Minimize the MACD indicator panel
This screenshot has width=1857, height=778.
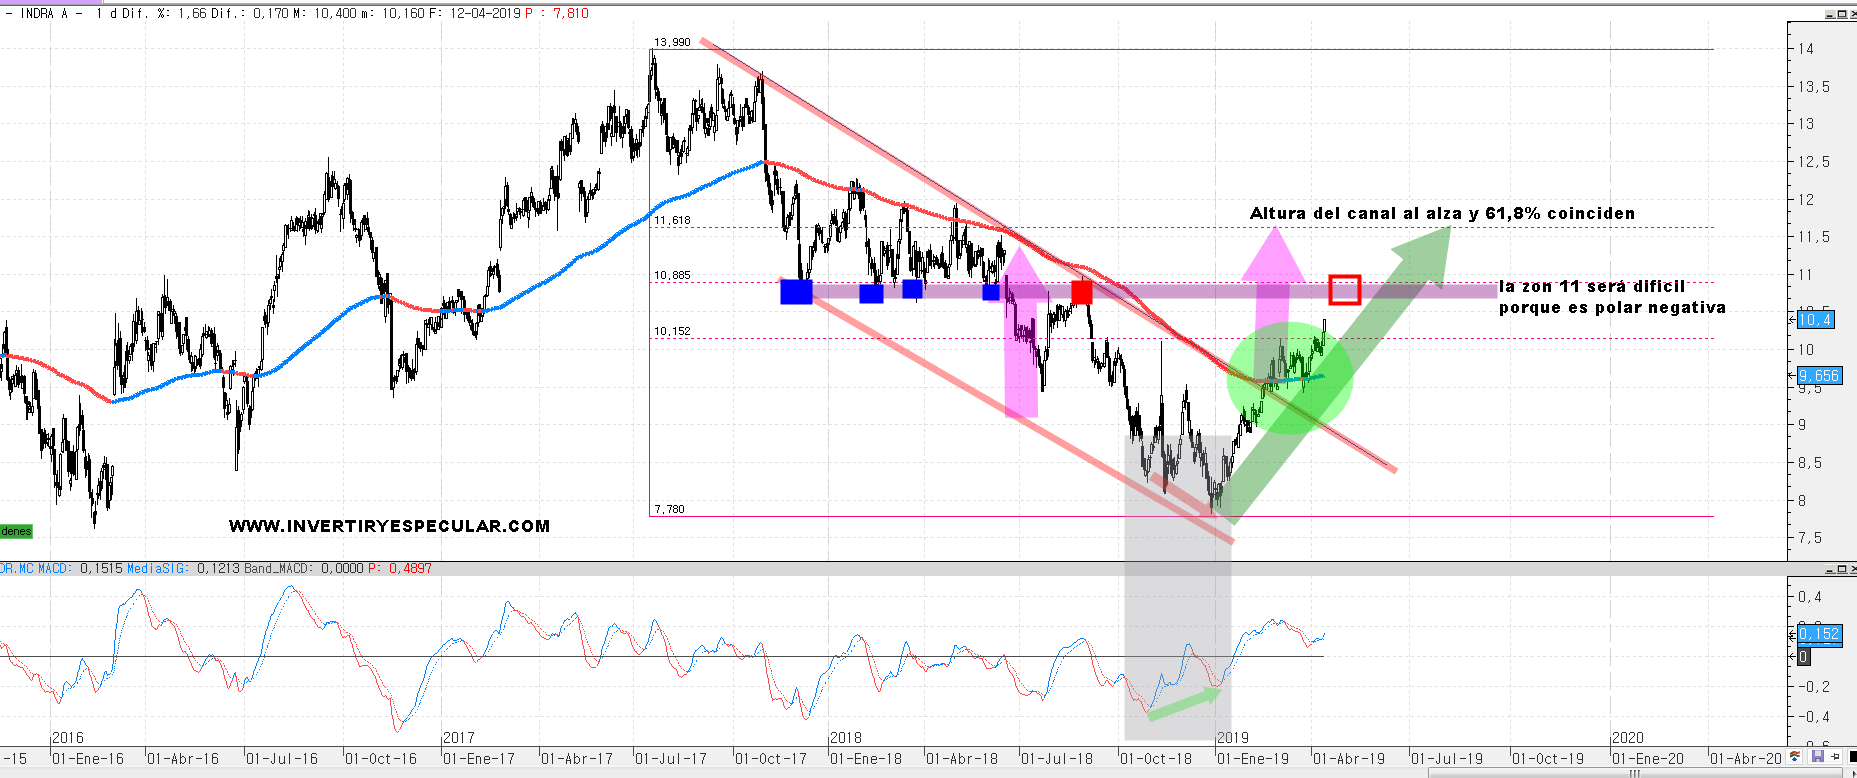[1829, 569]
